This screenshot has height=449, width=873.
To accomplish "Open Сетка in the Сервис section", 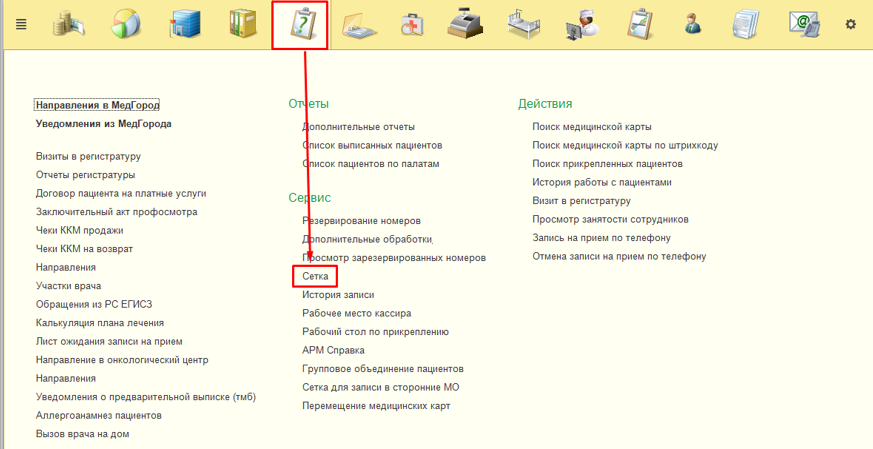I will tap(315, 275).
